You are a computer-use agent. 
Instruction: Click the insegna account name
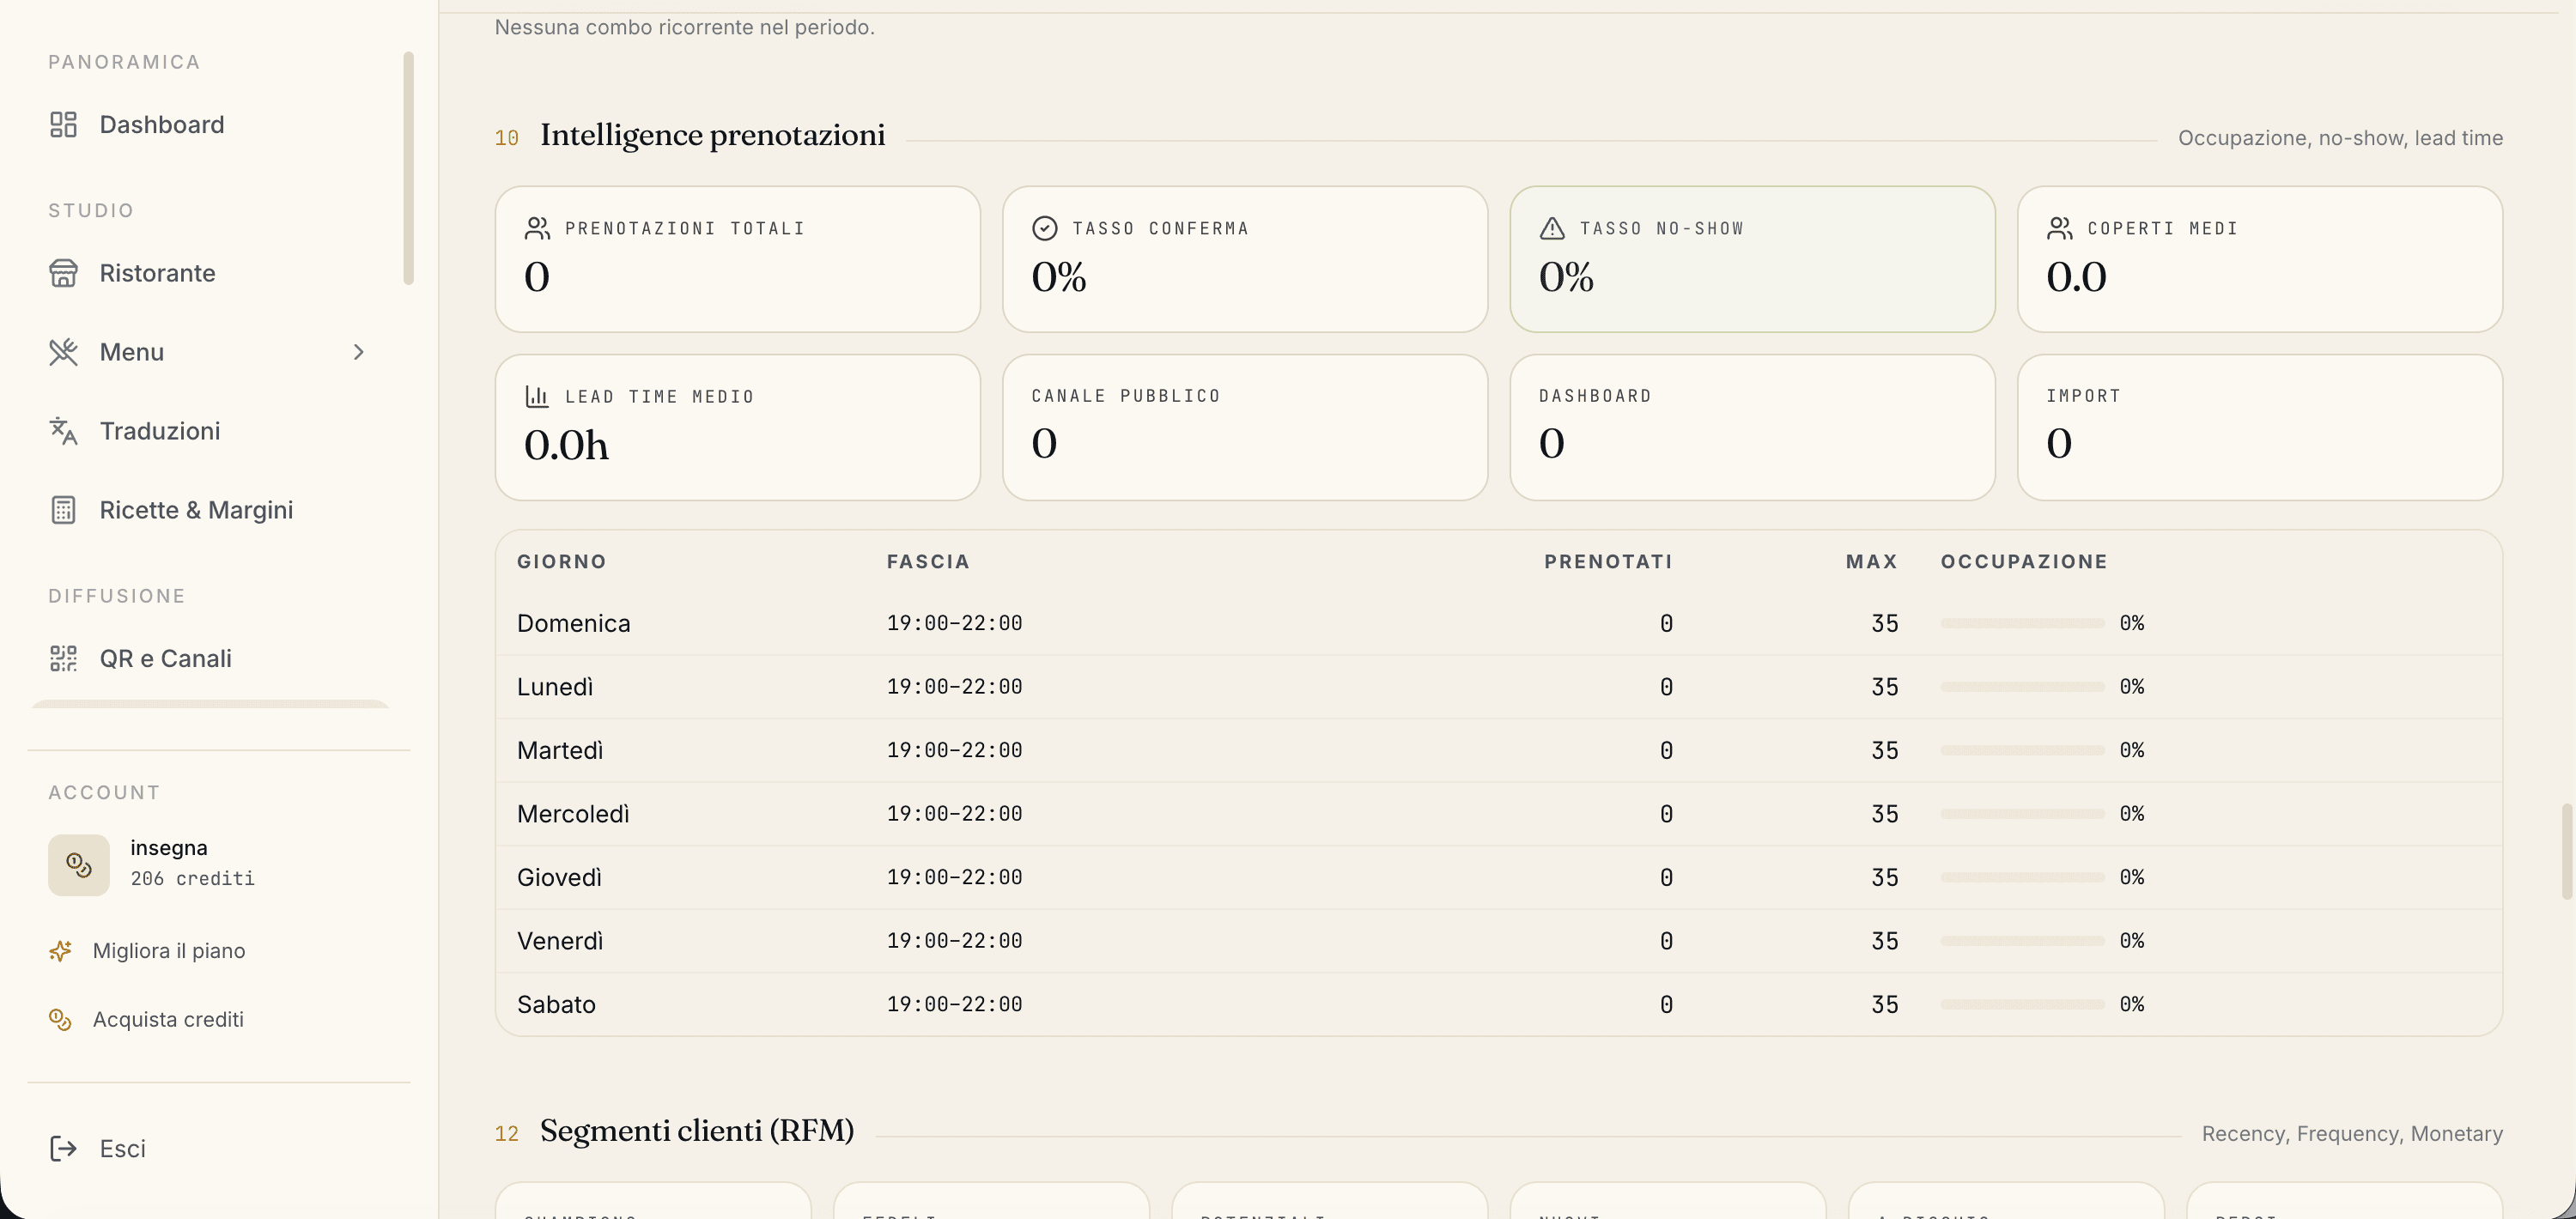[169, 847]
